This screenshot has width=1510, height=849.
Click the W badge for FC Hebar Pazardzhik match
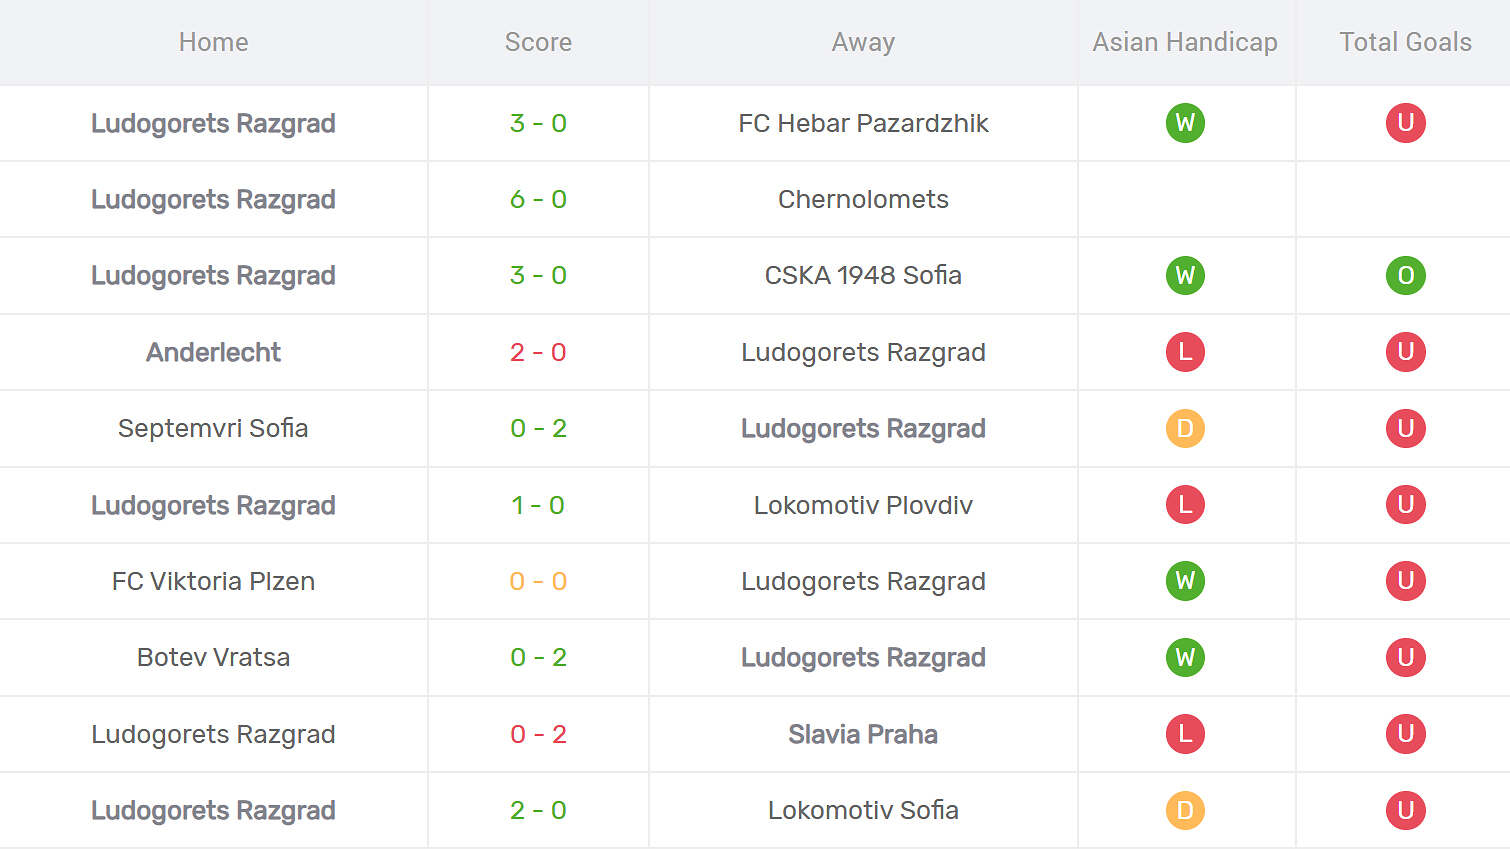coord(1185,123)
